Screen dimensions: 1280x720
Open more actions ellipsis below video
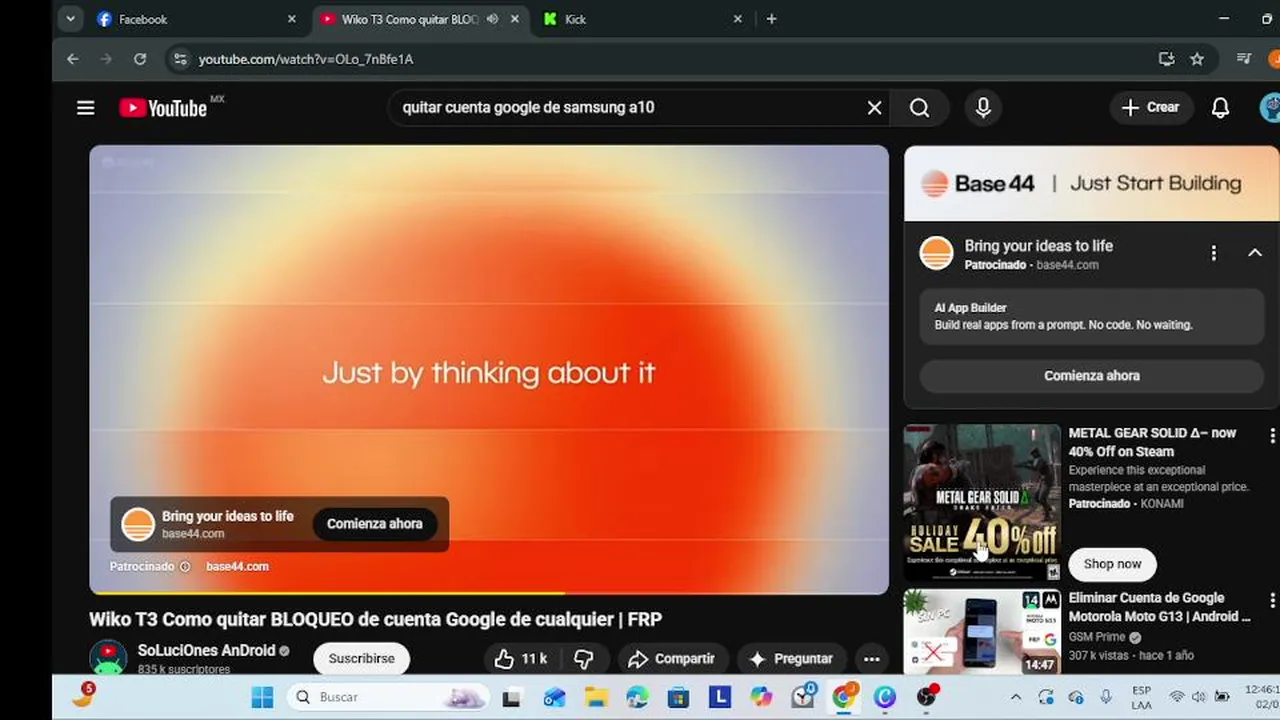click(x=871, y=658)
